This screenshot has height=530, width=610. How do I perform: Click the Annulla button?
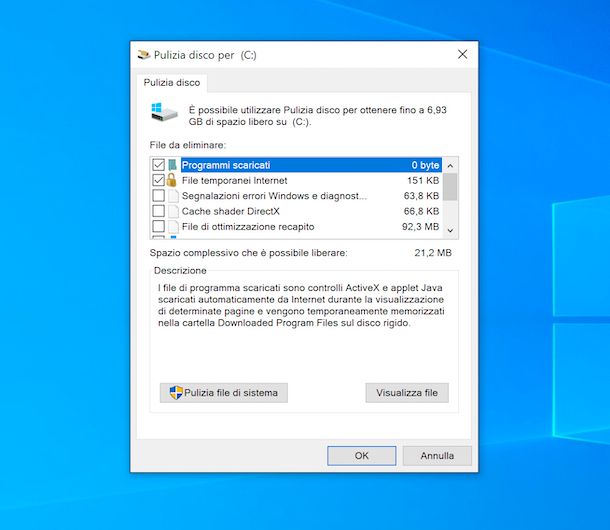(x=437, y=456)
